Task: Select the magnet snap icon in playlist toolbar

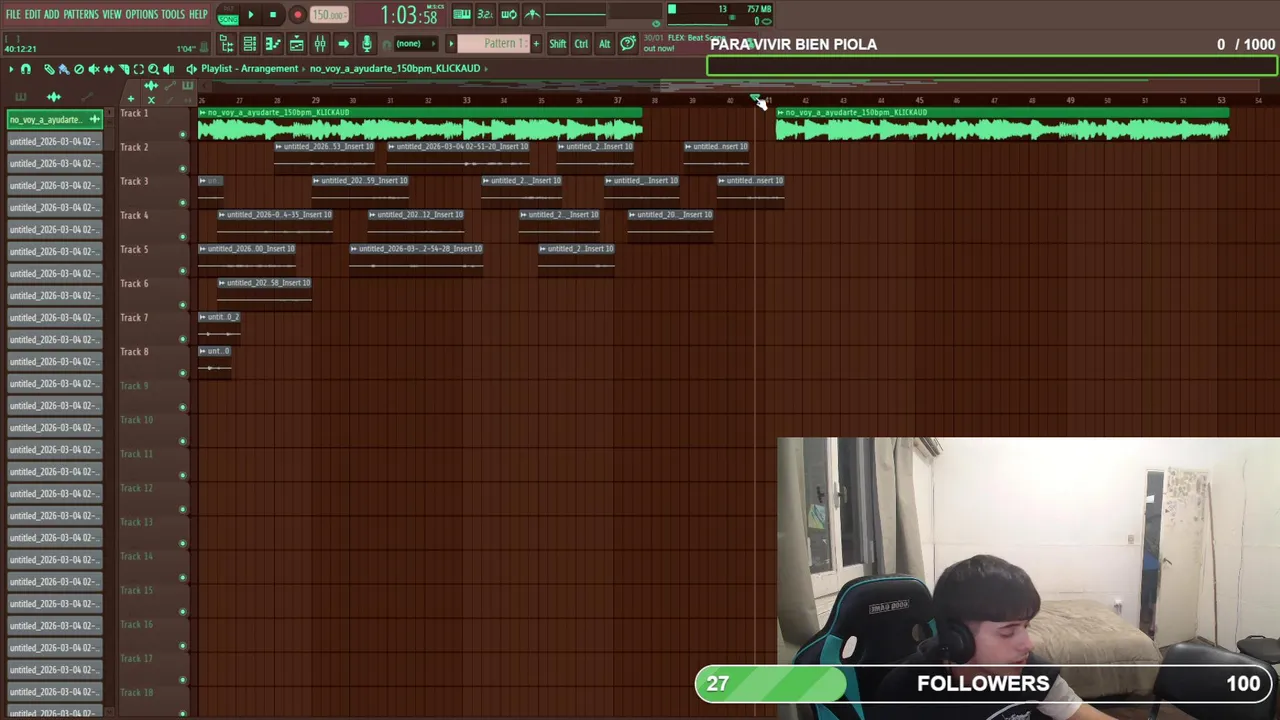Action: [x=26, y=69]
